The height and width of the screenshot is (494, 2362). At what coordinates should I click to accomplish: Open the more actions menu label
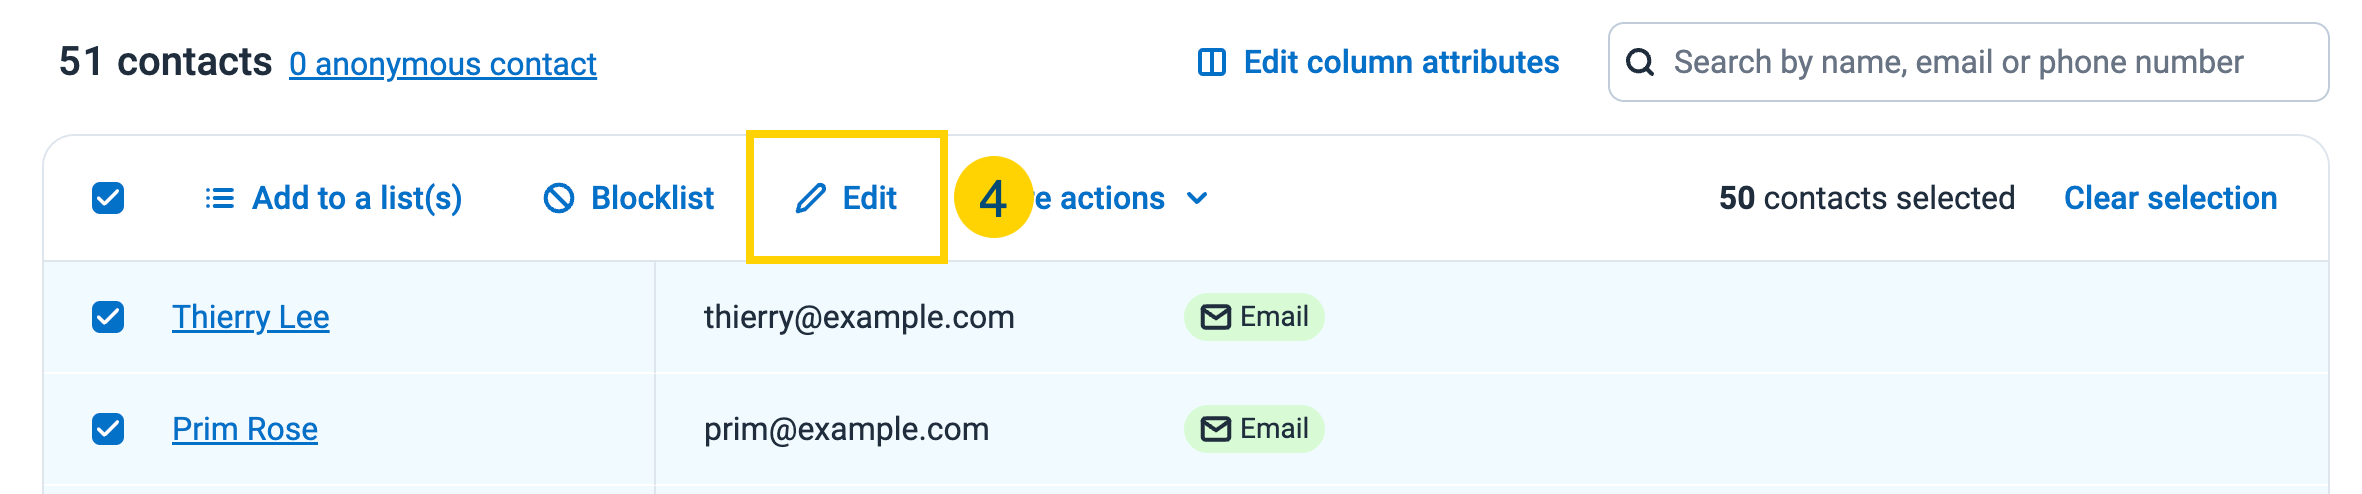(1099, 198)
